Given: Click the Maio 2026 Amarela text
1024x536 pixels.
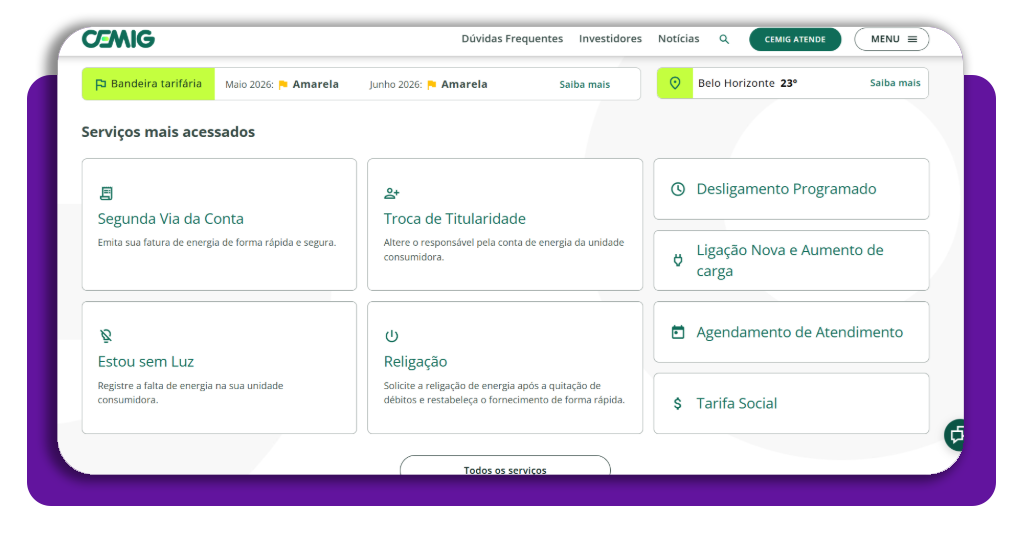Looking at the screenshot, I should point(281,84).
